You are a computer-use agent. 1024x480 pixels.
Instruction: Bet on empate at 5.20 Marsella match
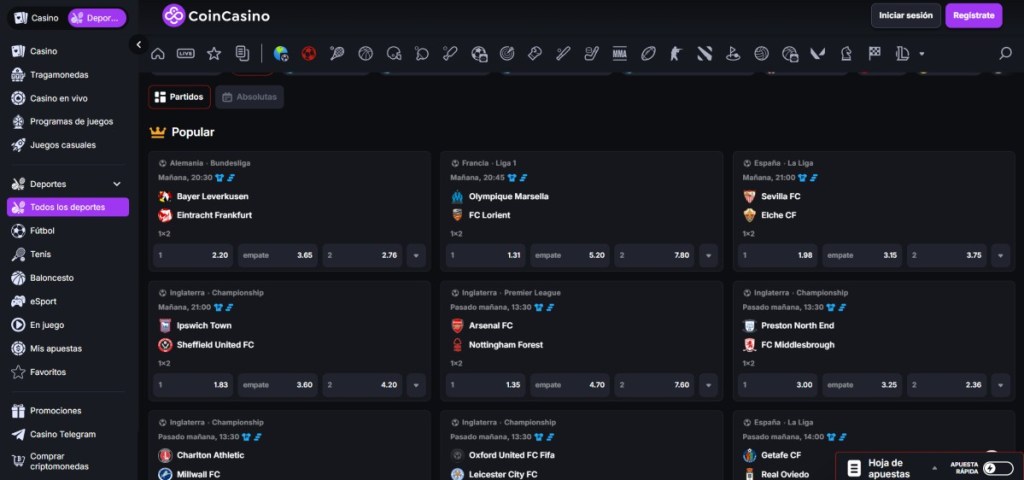point(569,255)
